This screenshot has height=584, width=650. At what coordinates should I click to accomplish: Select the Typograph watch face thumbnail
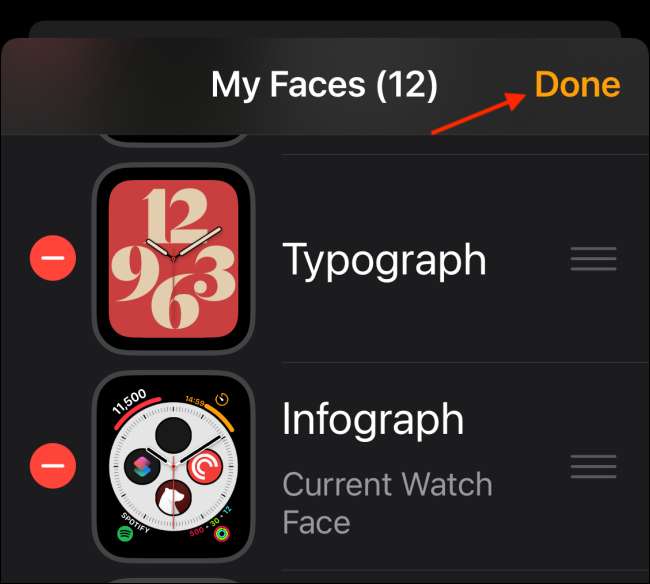(x=173, y=259)
